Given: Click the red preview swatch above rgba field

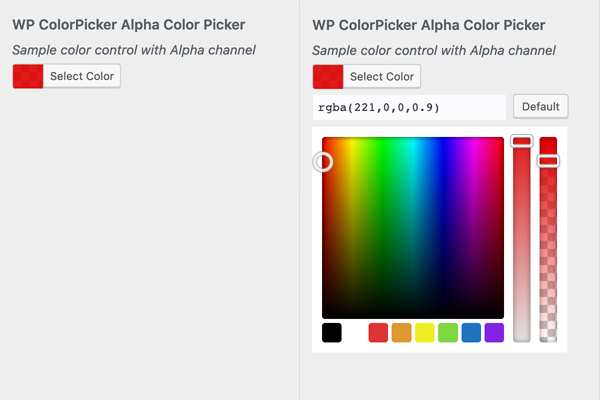Looking at the screenshot, I should (x=328, y=76).
